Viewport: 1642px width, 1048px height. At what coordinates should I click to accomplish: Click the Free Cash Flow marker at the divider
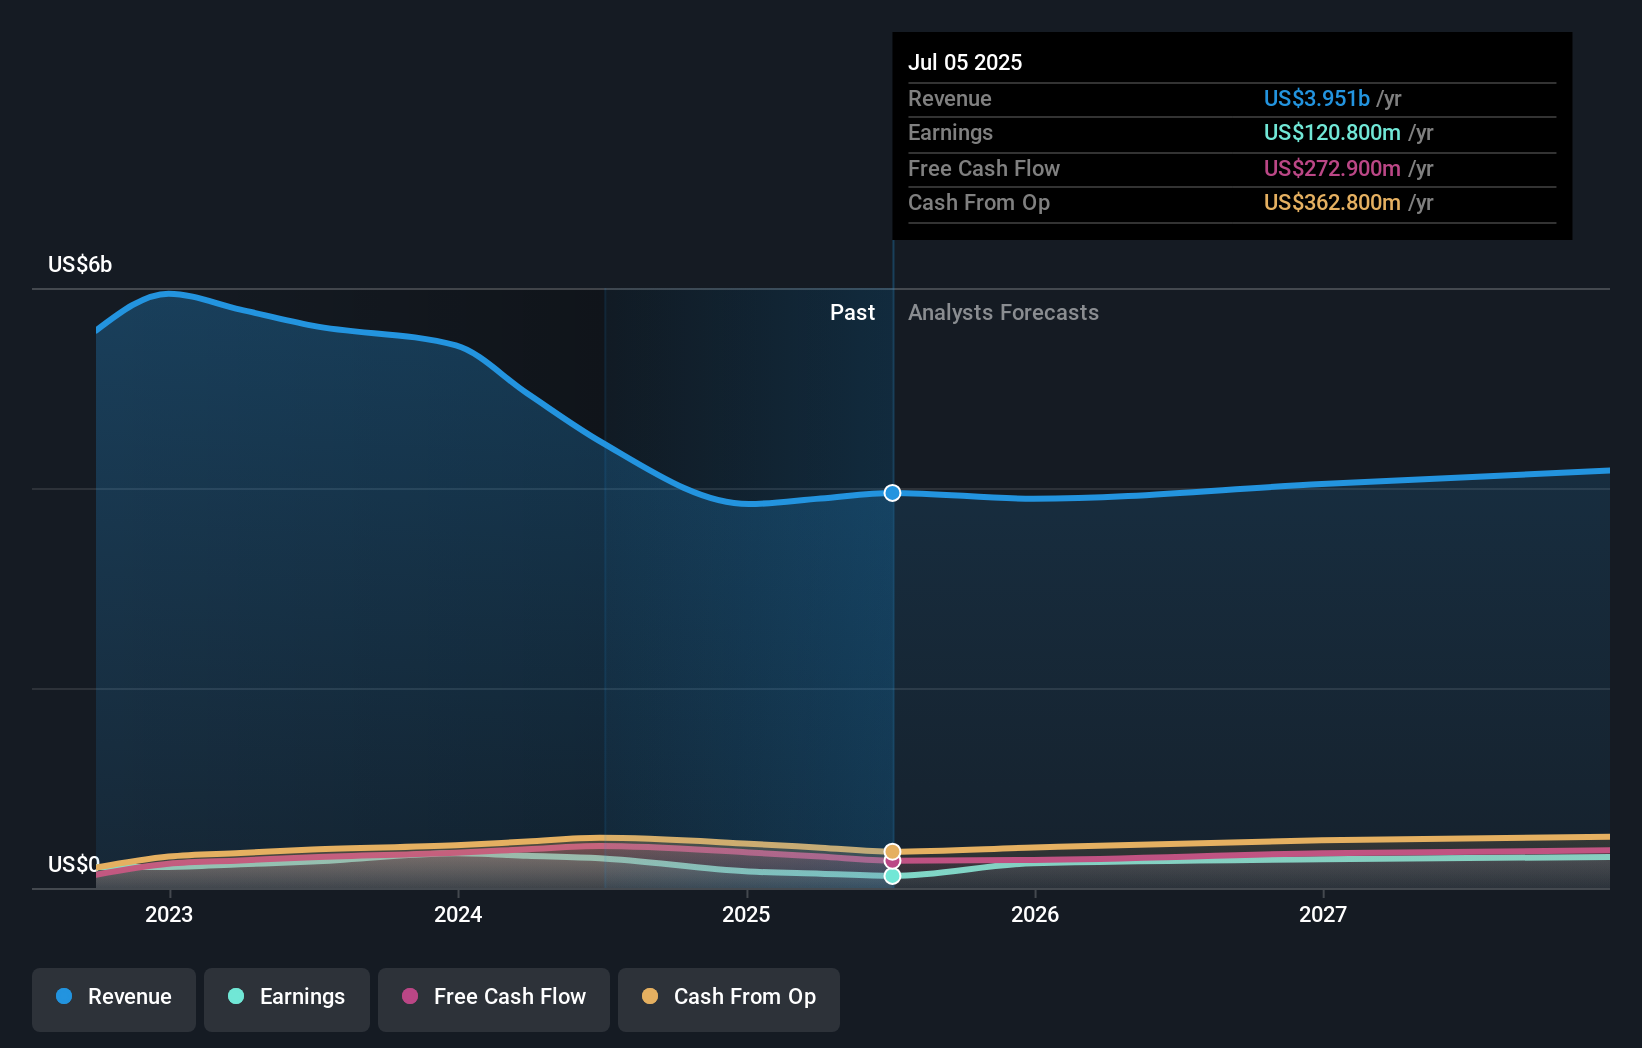(x=891, y=862)
